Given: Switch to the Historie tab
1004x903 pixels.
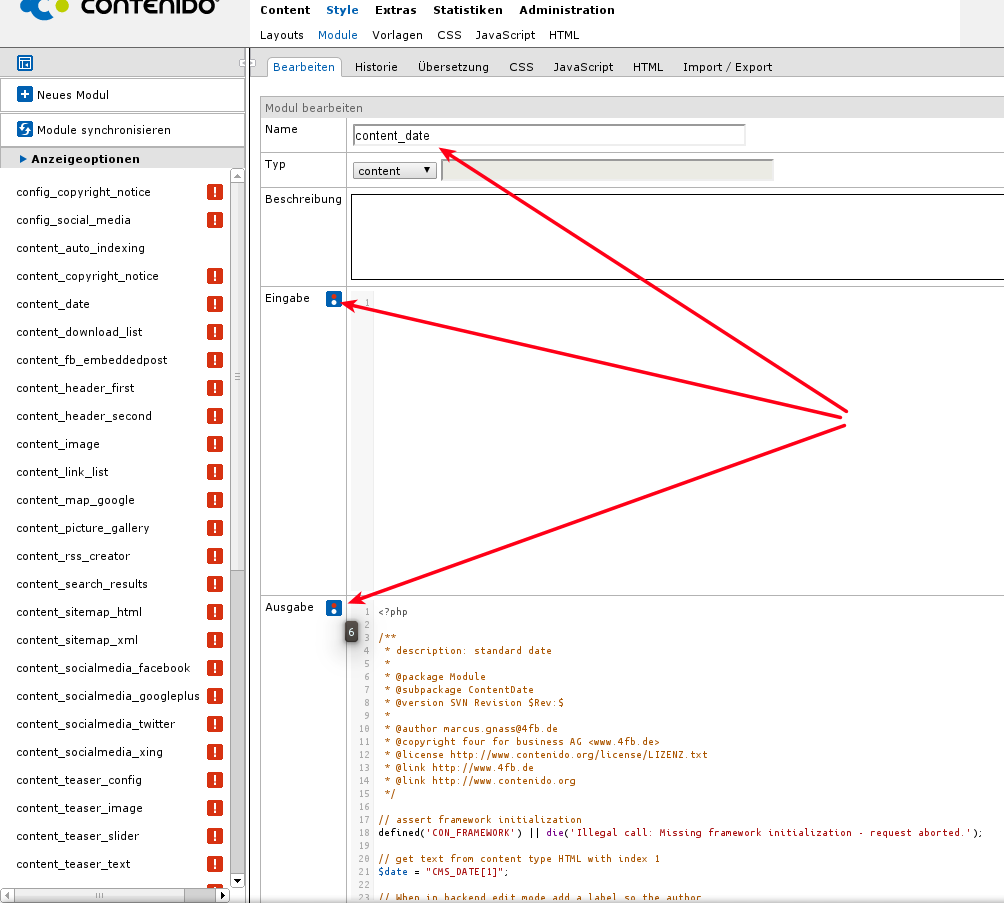Looking at the screenshot, I should [376, 67].
